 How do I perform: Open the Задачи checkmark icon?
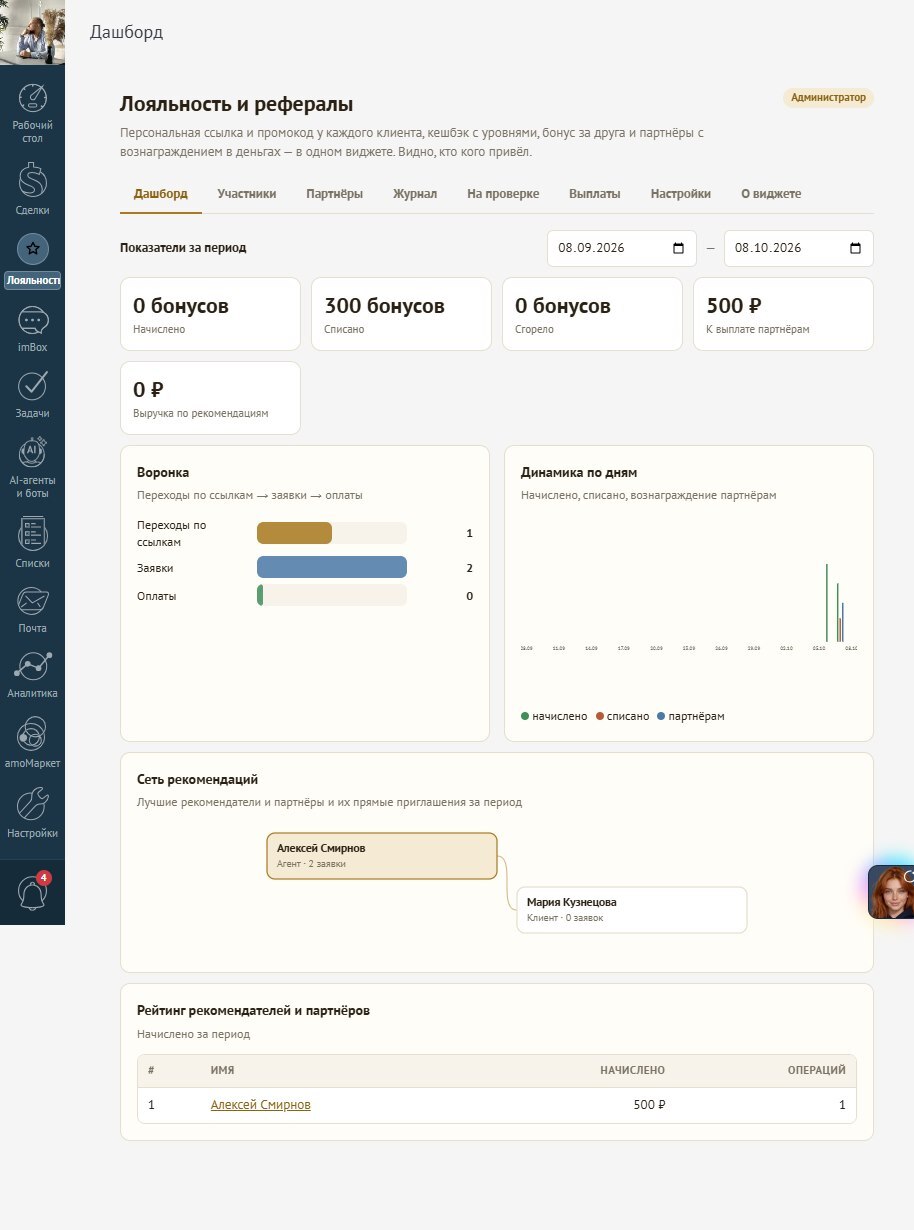[33, 385]
